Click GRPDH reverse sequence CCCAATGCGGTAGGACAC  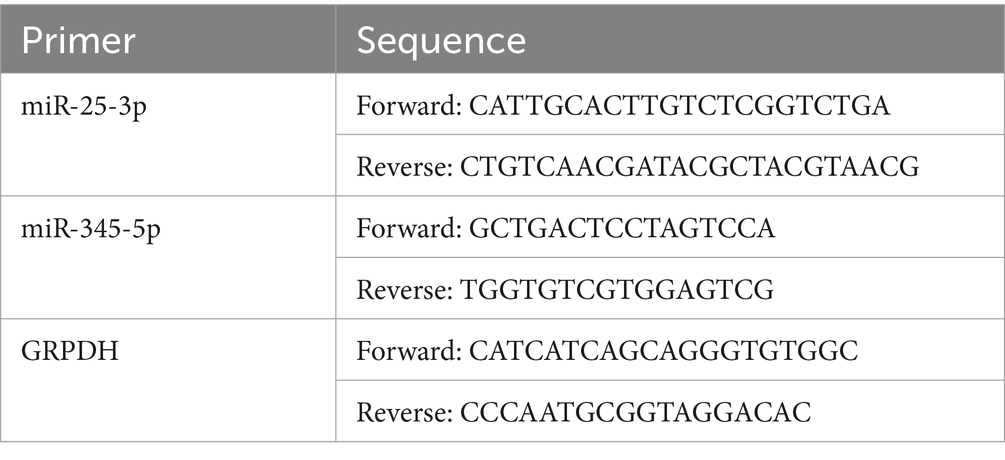pyautogui.click(x=635, y=412)
